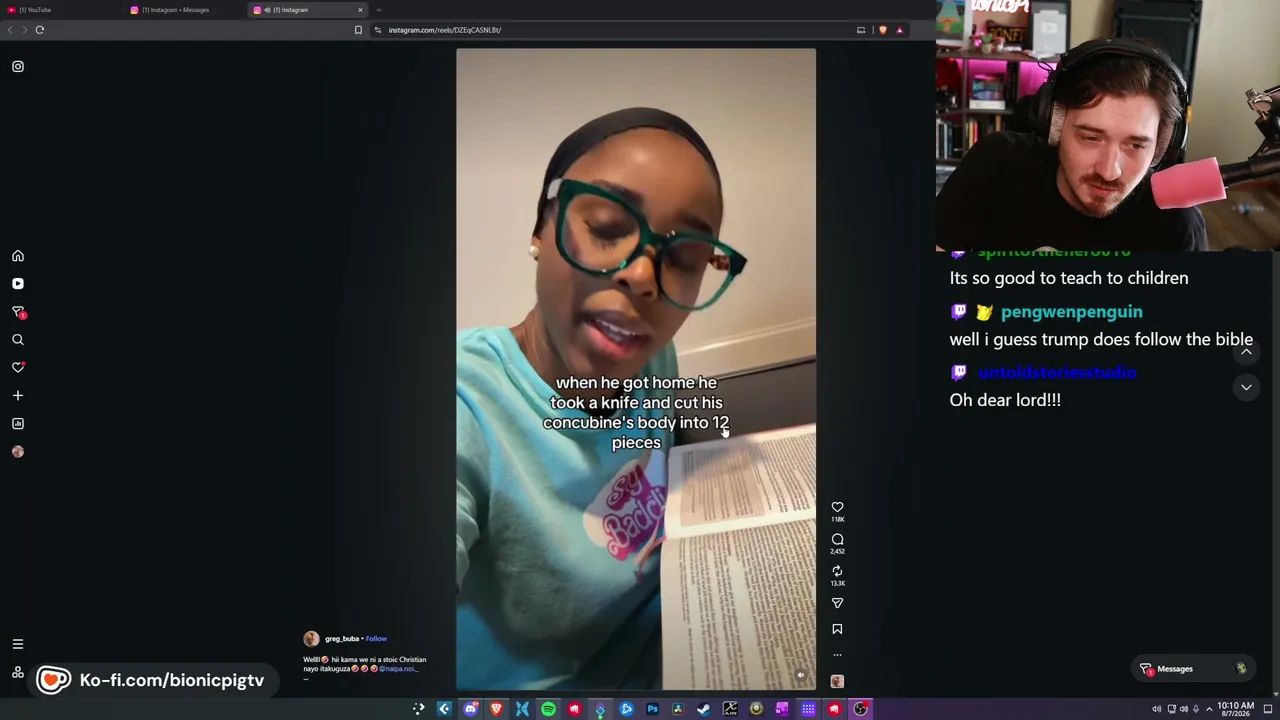
Task: Open Photoshop from the taskbar
Action: (x=652, y=709)
